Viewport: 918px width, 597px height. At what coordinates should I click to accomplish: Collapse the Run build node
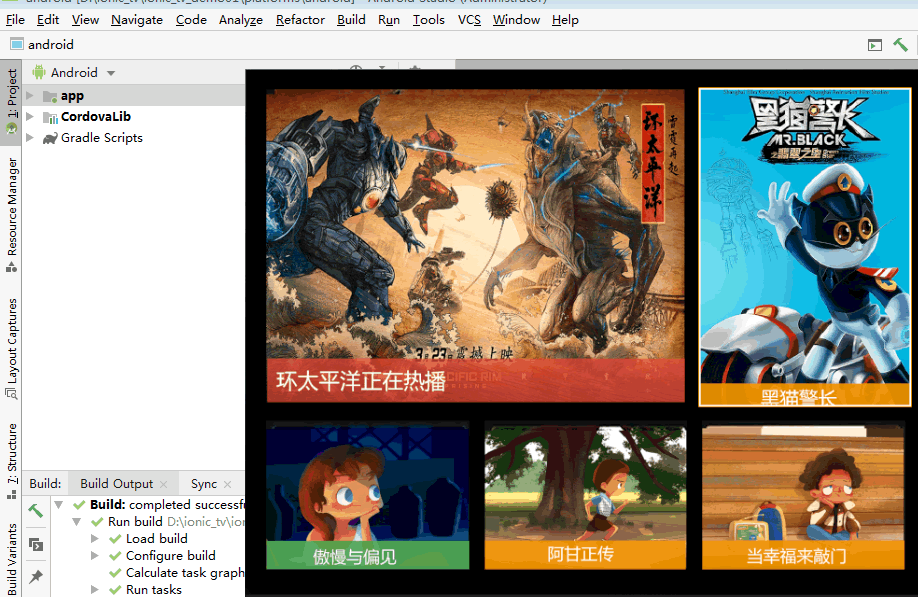(77, 521)
